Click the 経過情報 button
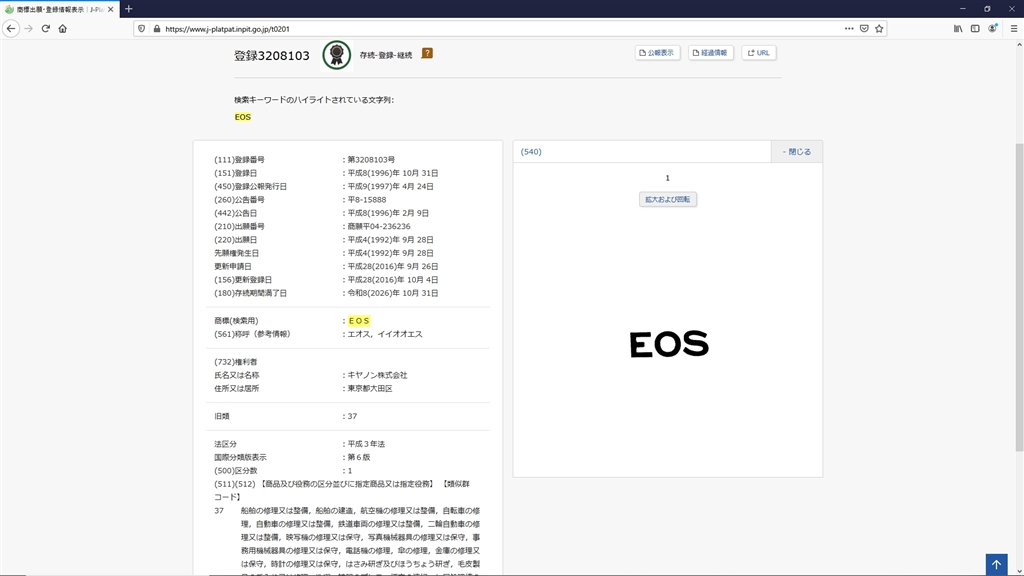This screenshot has height=576, width=1024. click(711, 53)
